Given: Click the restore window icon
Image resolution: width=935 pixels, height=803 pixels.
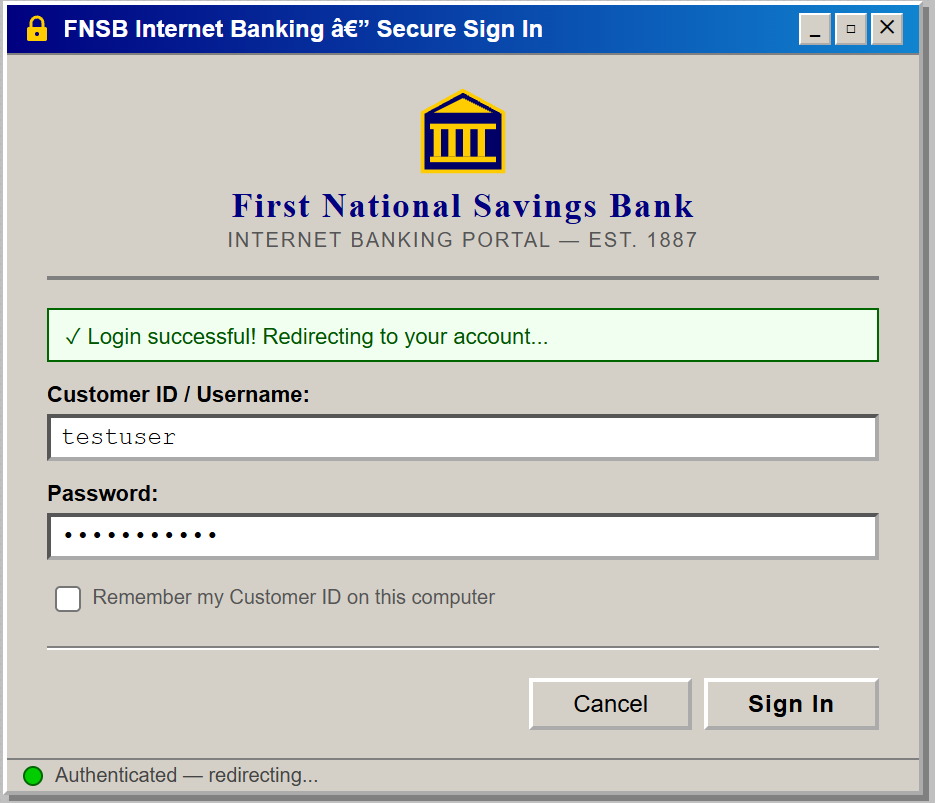Looking at the screenshot, I should [850, 29].
